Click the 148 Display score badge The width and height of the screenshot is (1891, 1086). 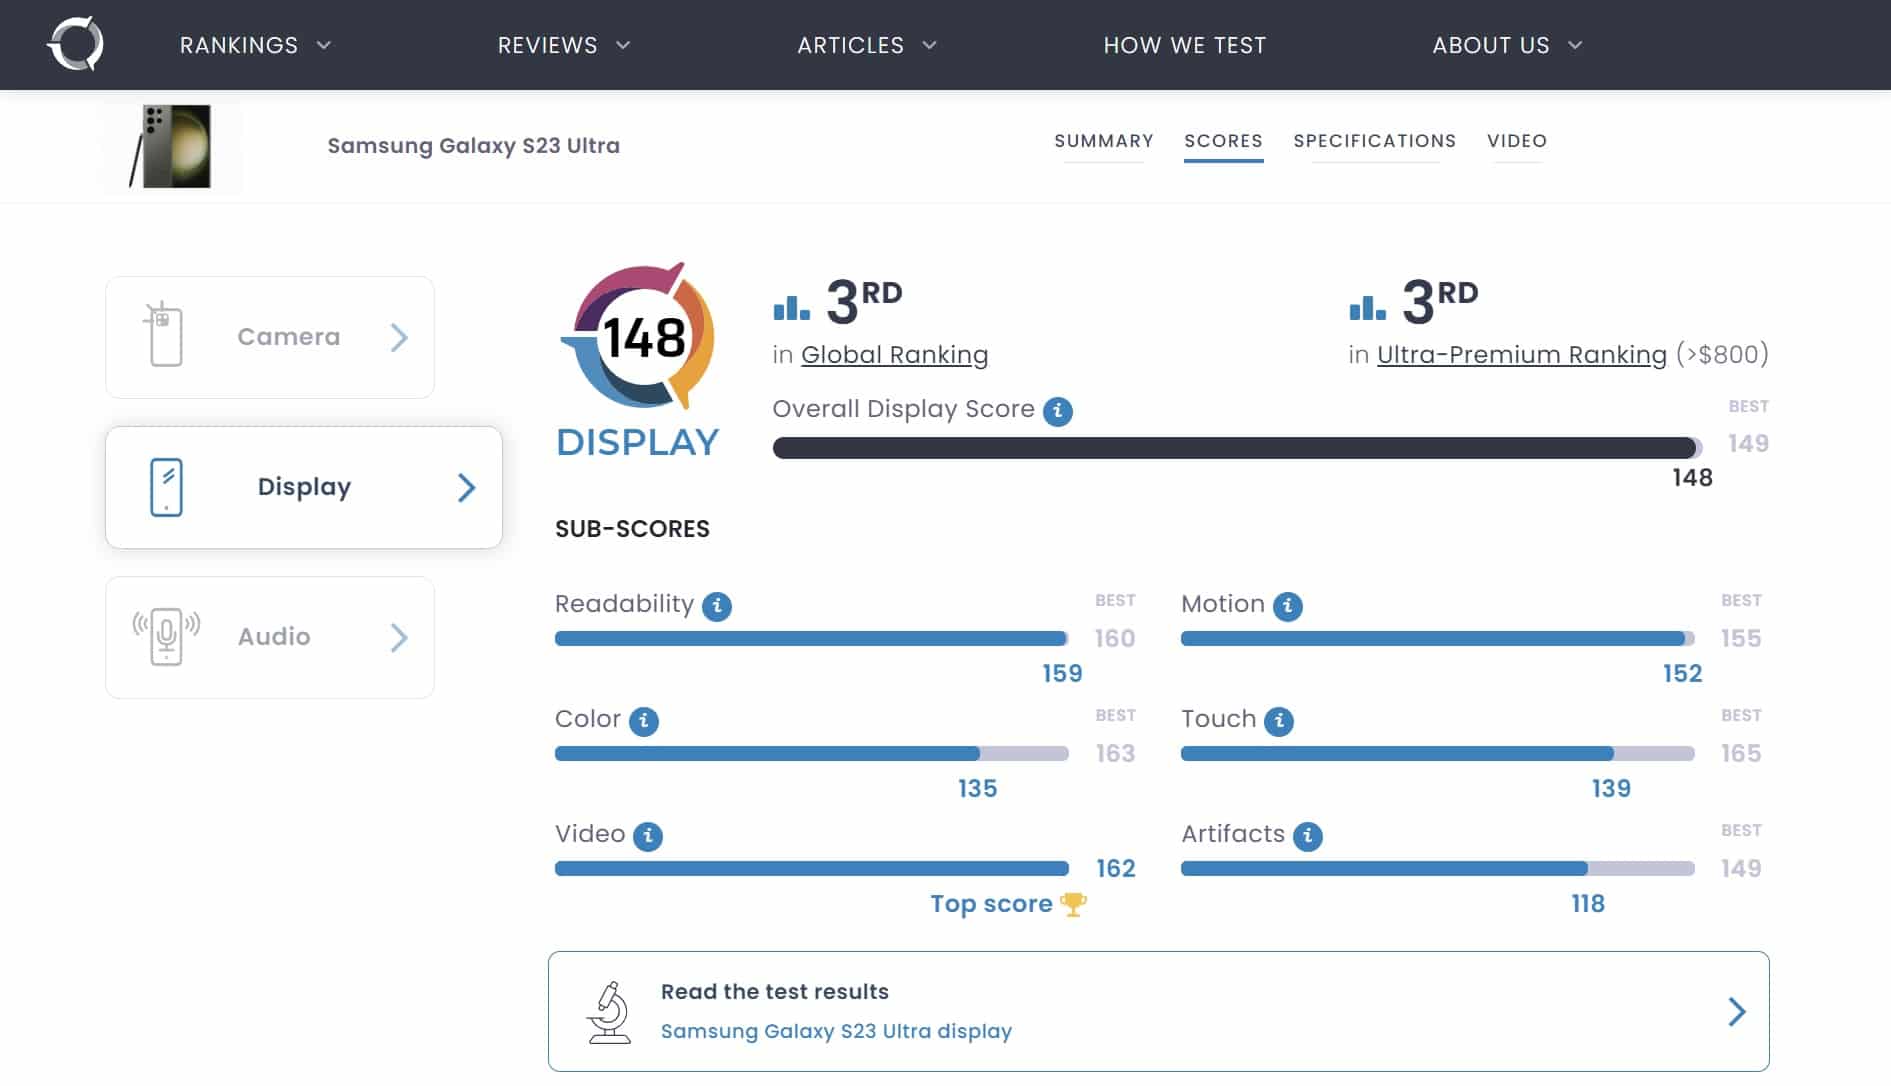pyautogui.click(x=640, y=337)
